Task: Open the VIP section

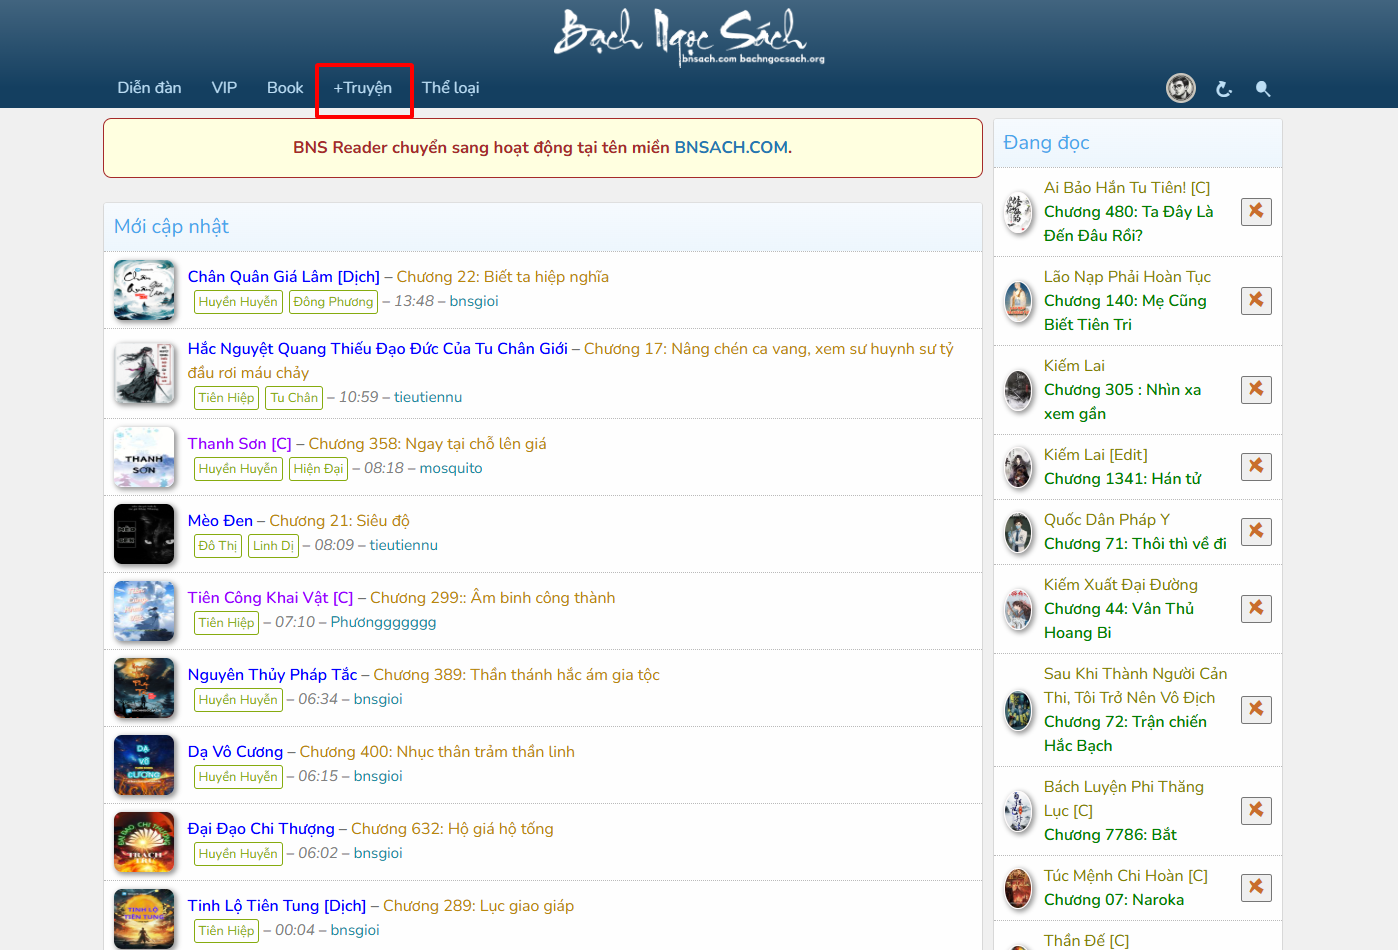Action: point(224,88)
